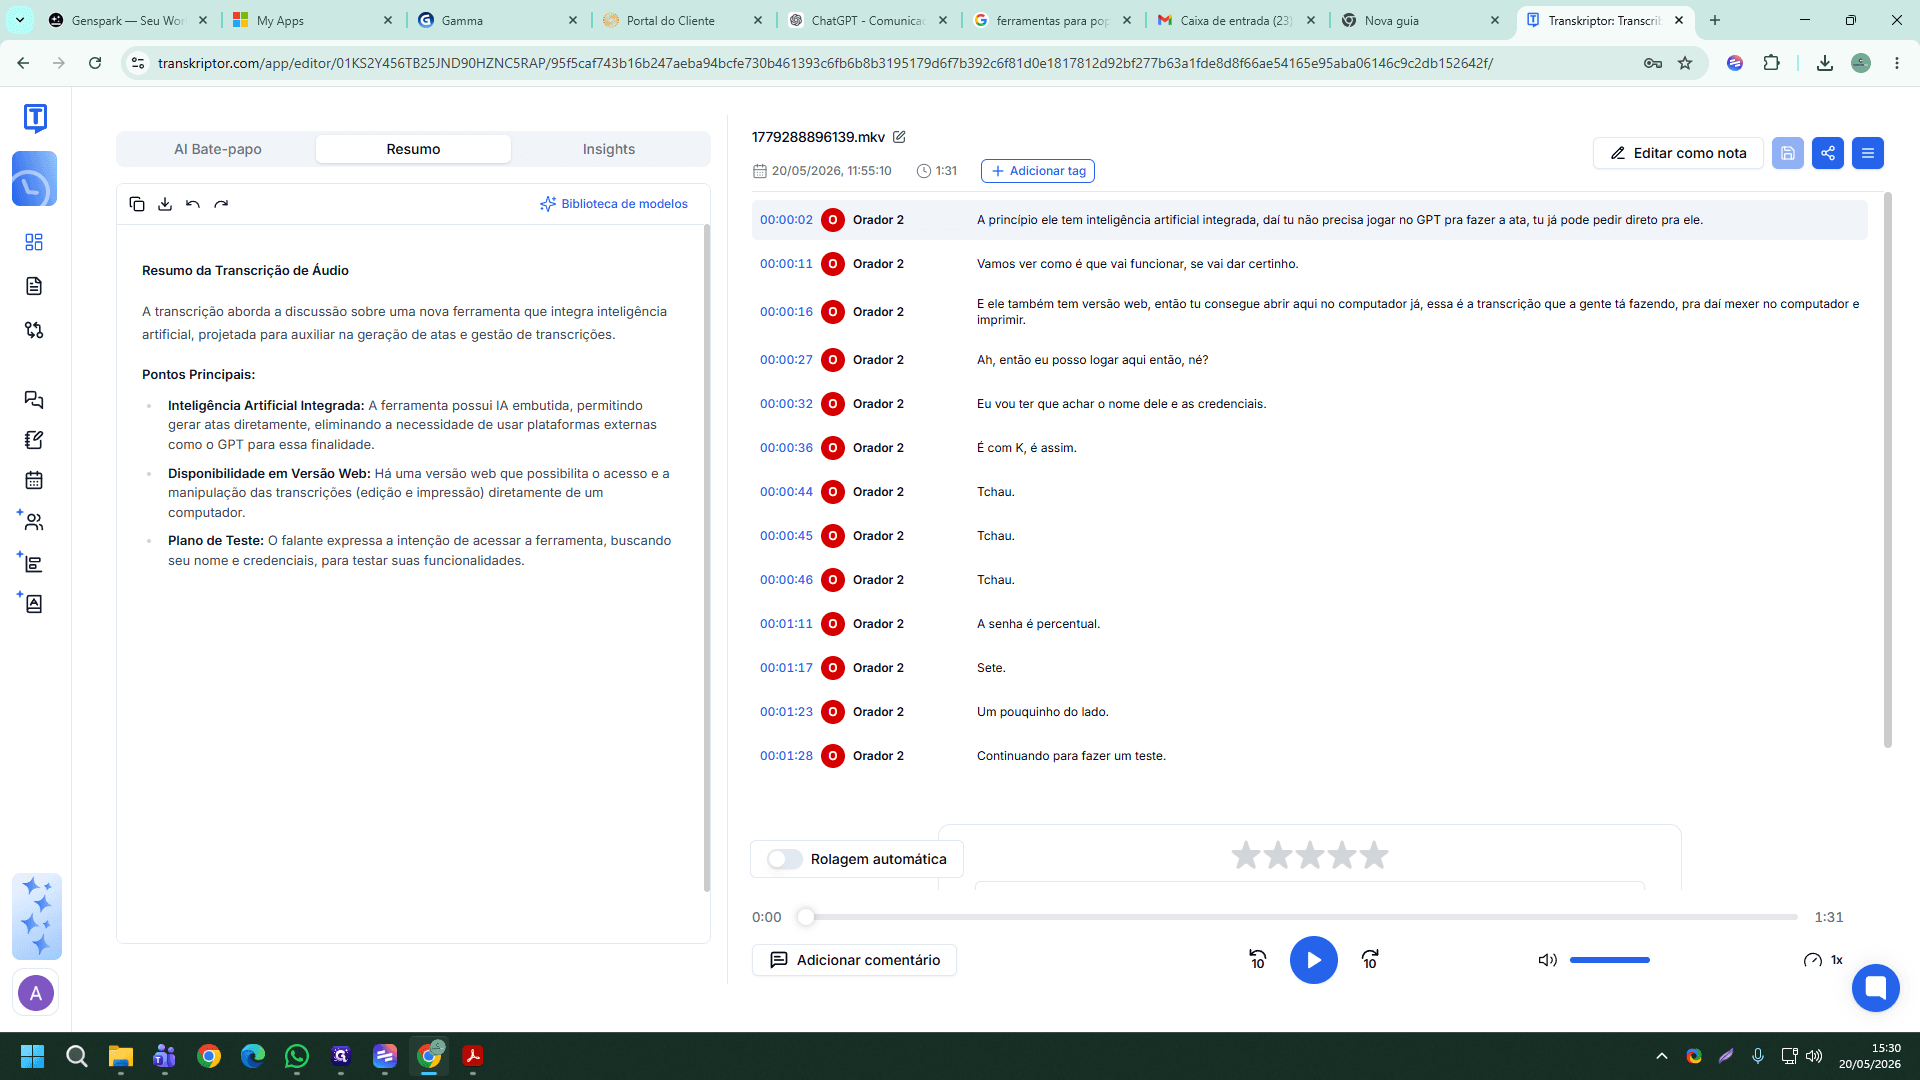Click the red speaker avatar at 00:00:36
The width and height of the screenshot is (1920, 1080).
[x=833, y=448]
